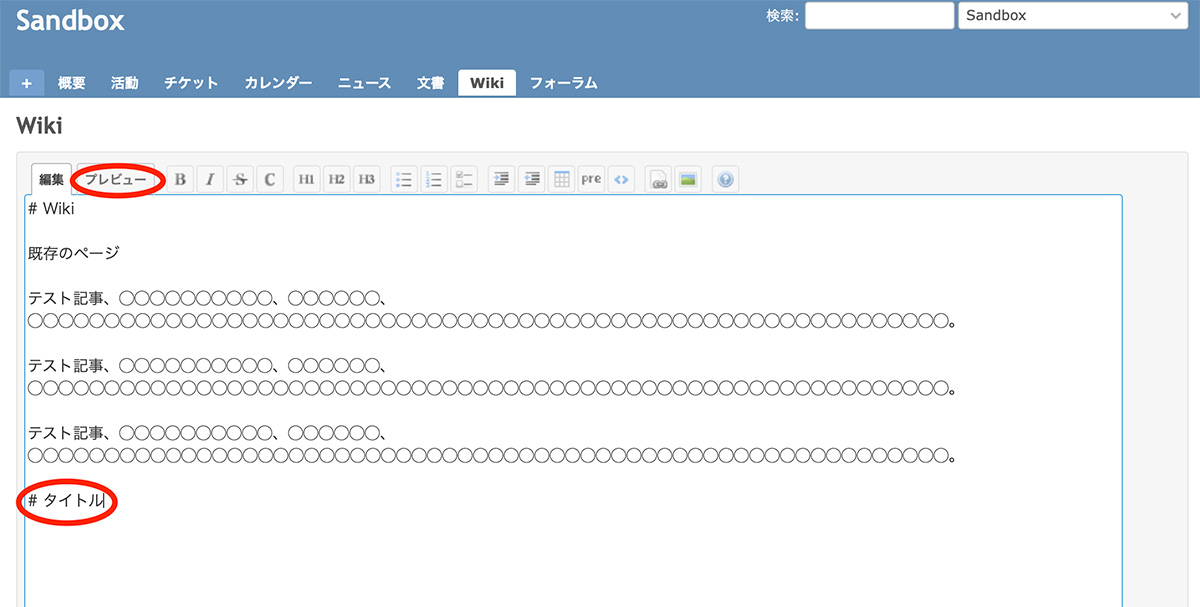Screen dimensions: 1200x607
Task: Insert a Heading 2 with H2
Action: [x=336, y=180]
